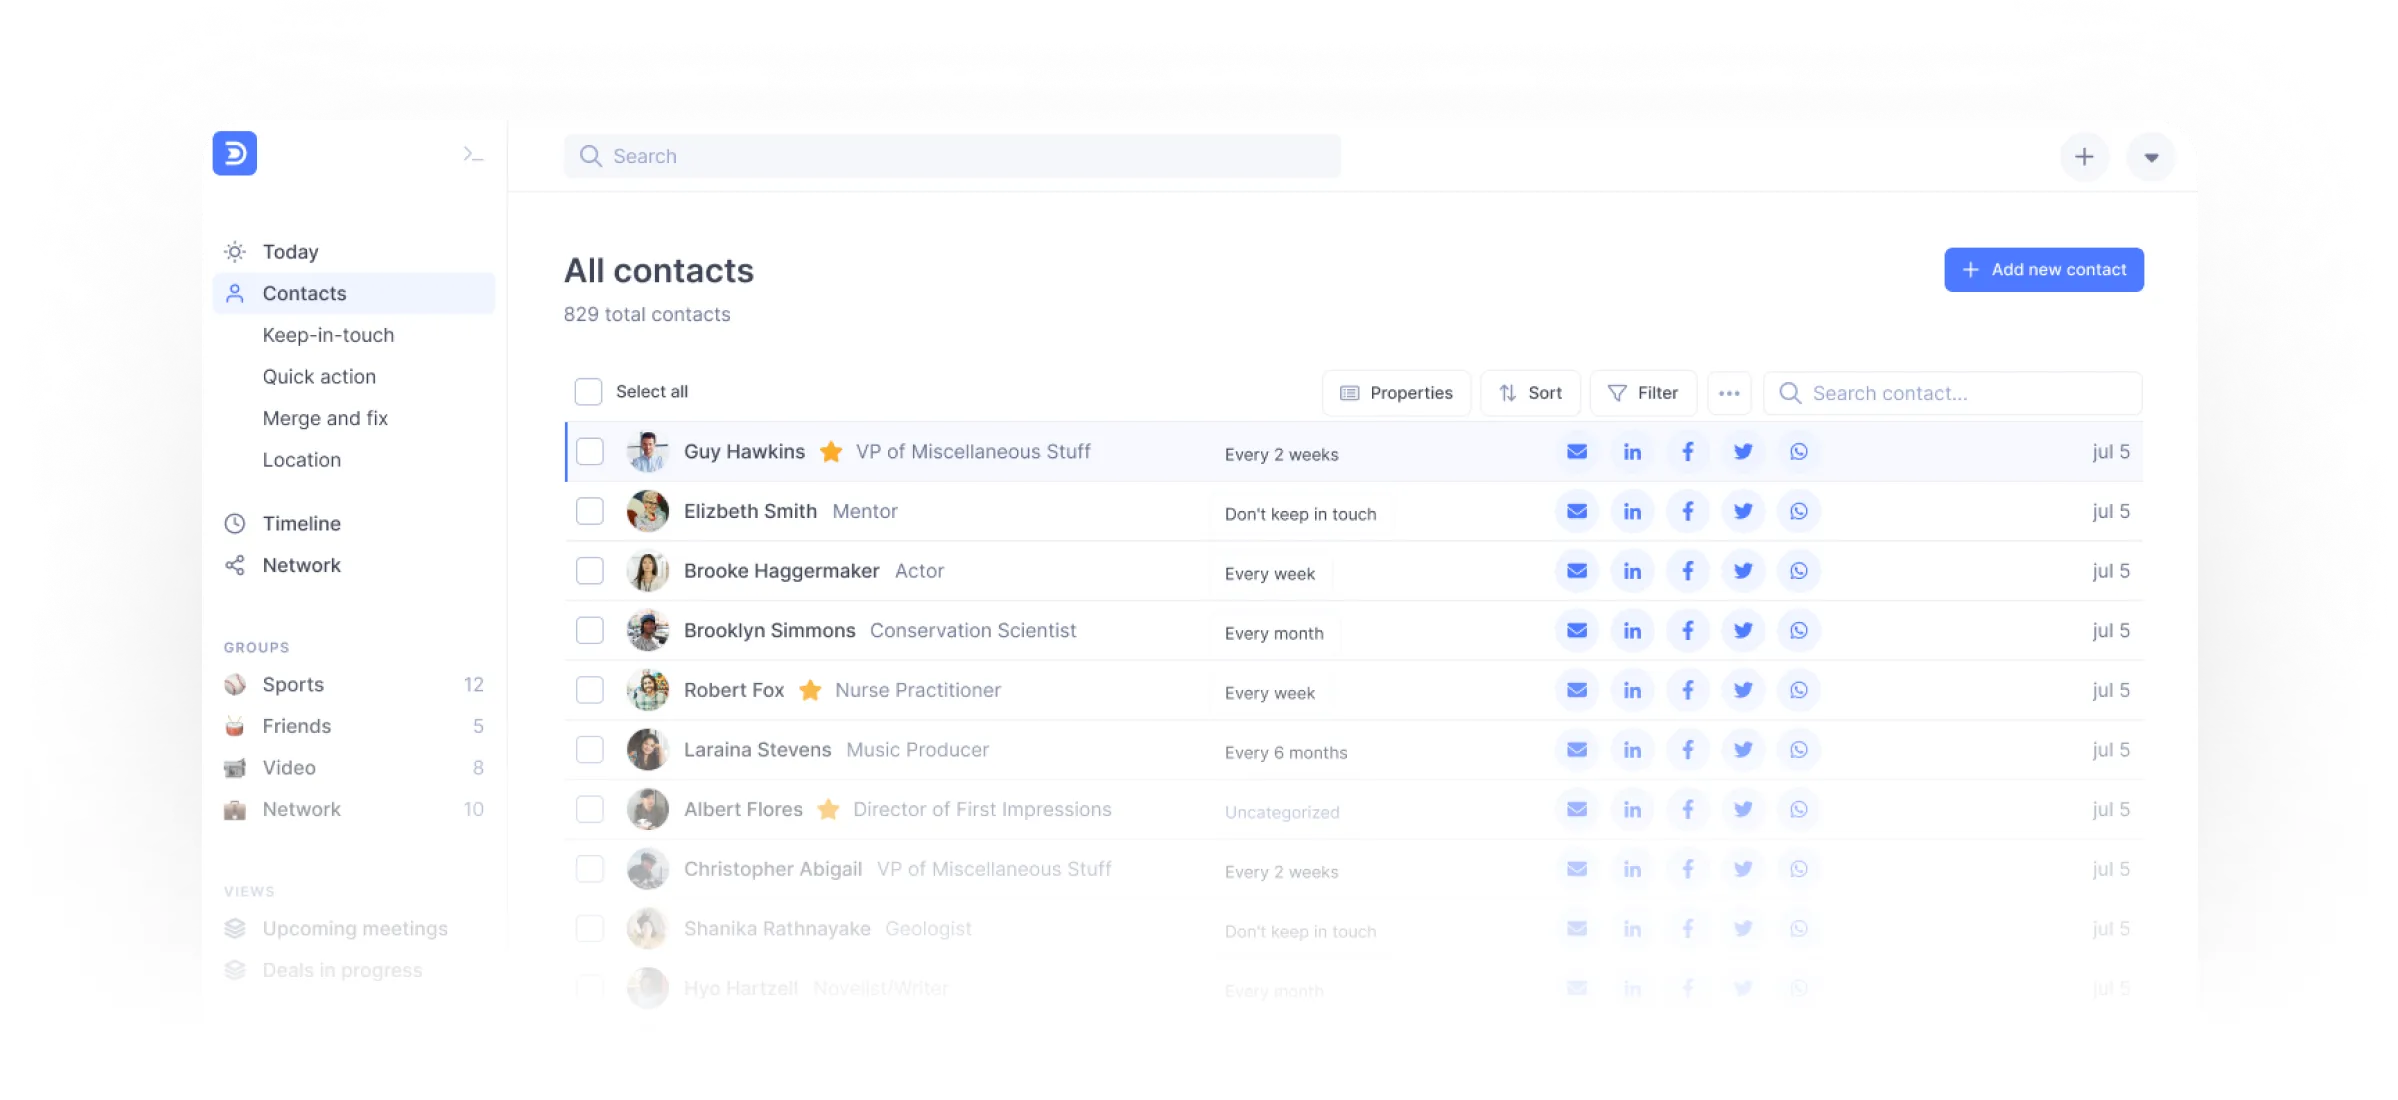Click the Search contact input field
This screenshot has width=2398, height=1100.
point(1958,393)
